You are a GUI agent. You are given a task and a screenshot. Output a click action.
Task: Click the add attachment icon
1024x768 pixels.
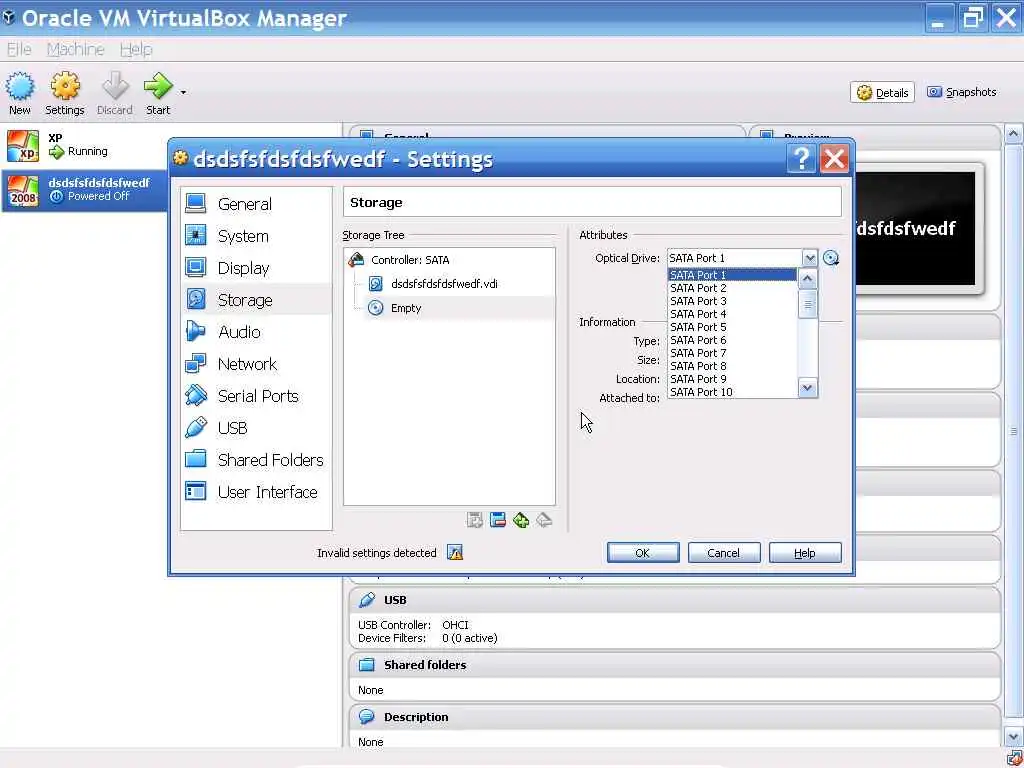point(520,520)
